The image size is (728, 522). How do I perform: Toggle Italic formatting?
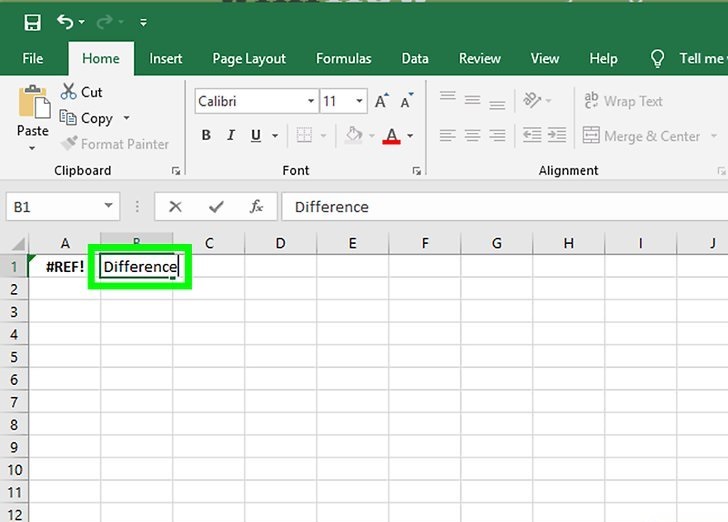pyautogui.click(x=232, y=136)
